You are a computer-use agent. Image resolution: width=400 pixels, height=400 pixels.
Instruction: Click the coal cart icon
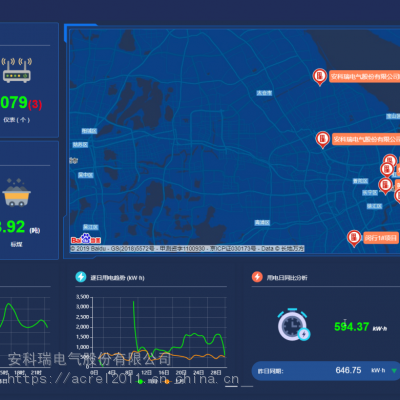pyautogui.click(x=16, y=193)
